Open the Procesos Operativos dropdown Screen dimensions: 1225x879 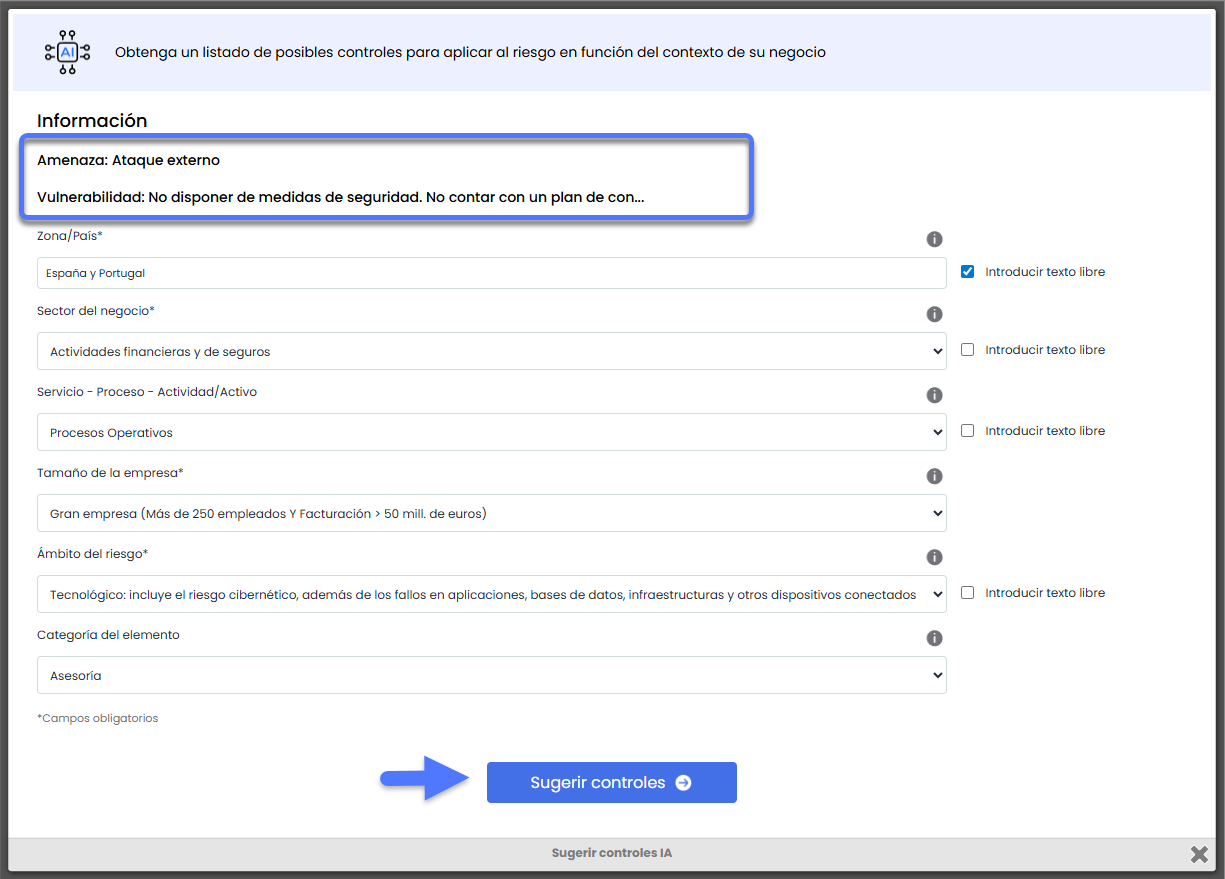click(491, 432)
